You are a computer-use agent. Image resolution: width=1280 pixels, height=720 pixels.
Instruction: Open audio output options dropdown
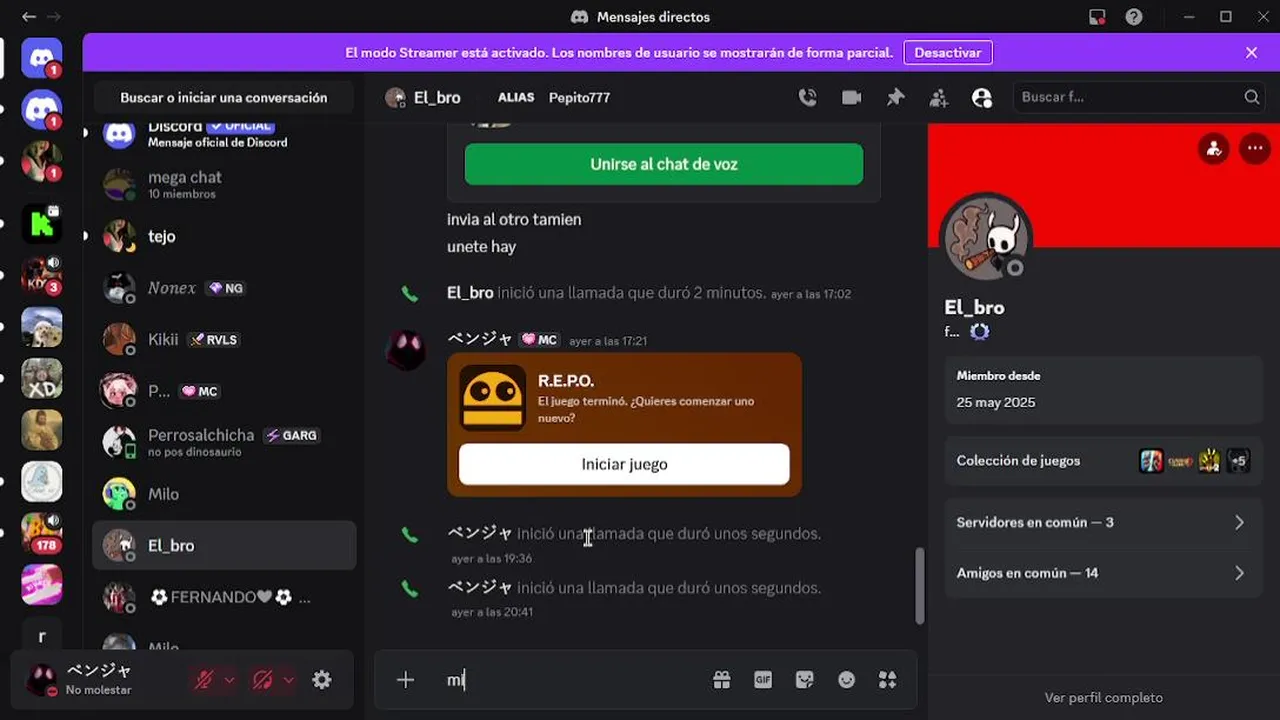pos(288,680)
